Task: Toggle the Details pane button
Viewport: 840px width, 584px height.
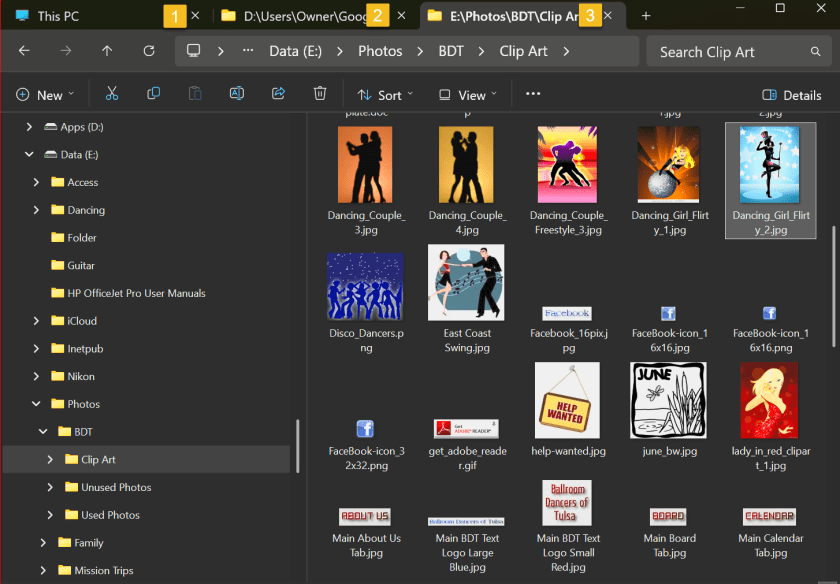Action: (x=791, y=95)
